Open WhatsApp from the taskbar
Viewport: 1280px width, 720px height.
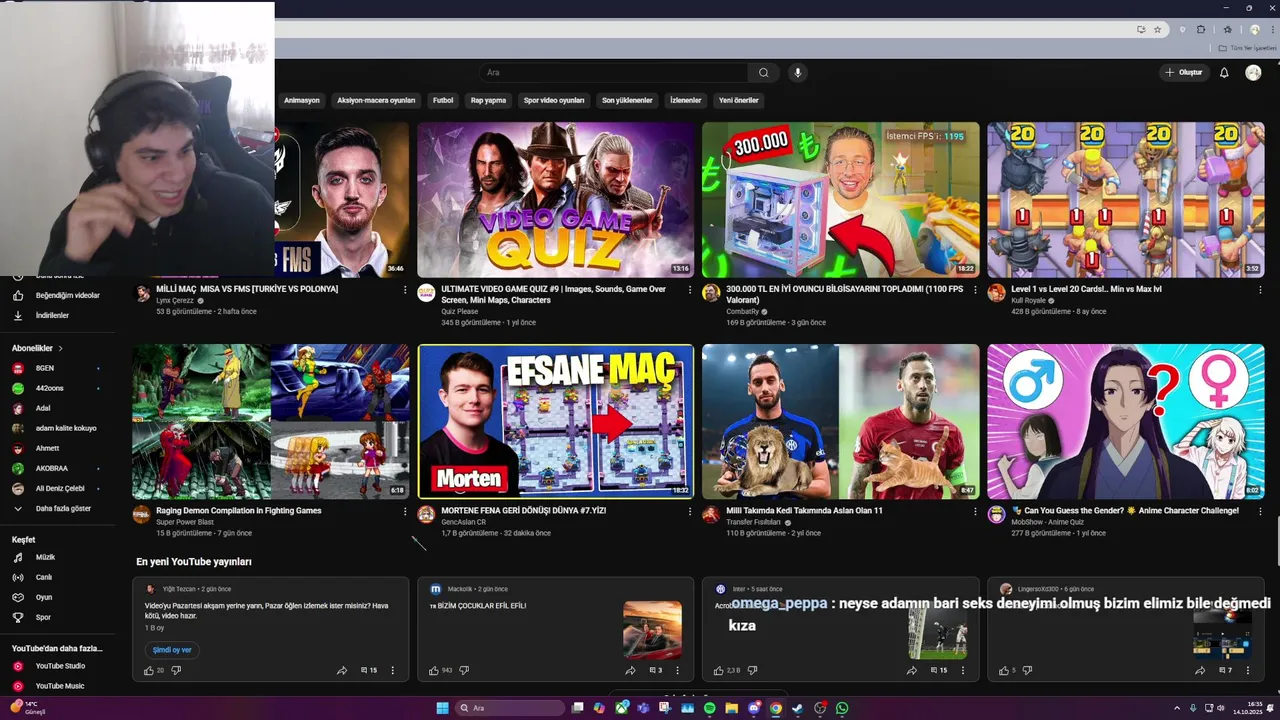click(842, 708)
